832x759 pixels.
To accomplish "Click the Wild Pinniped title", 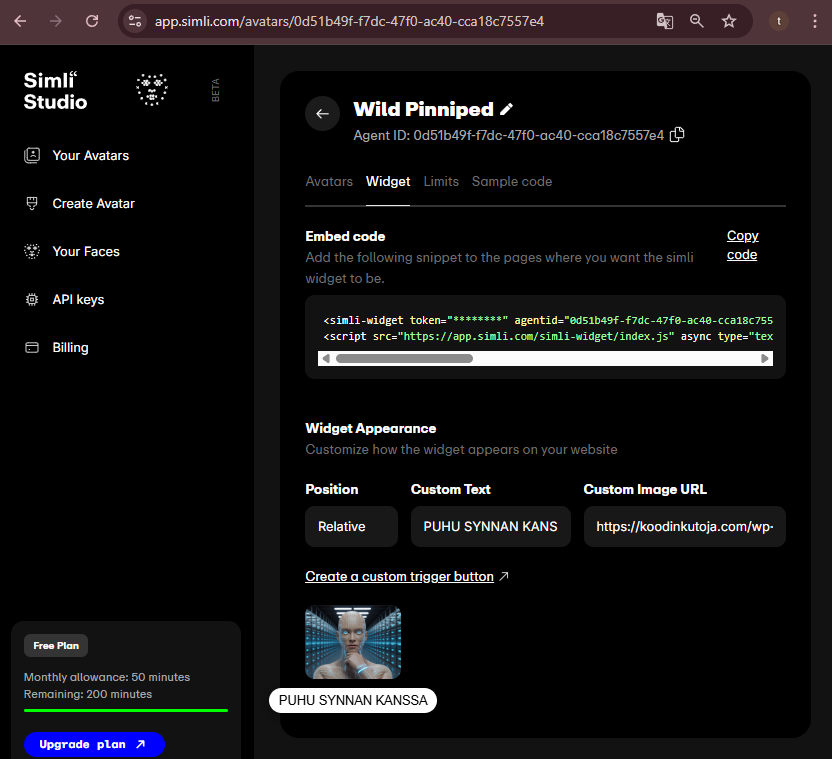I will tap(423, 109).
